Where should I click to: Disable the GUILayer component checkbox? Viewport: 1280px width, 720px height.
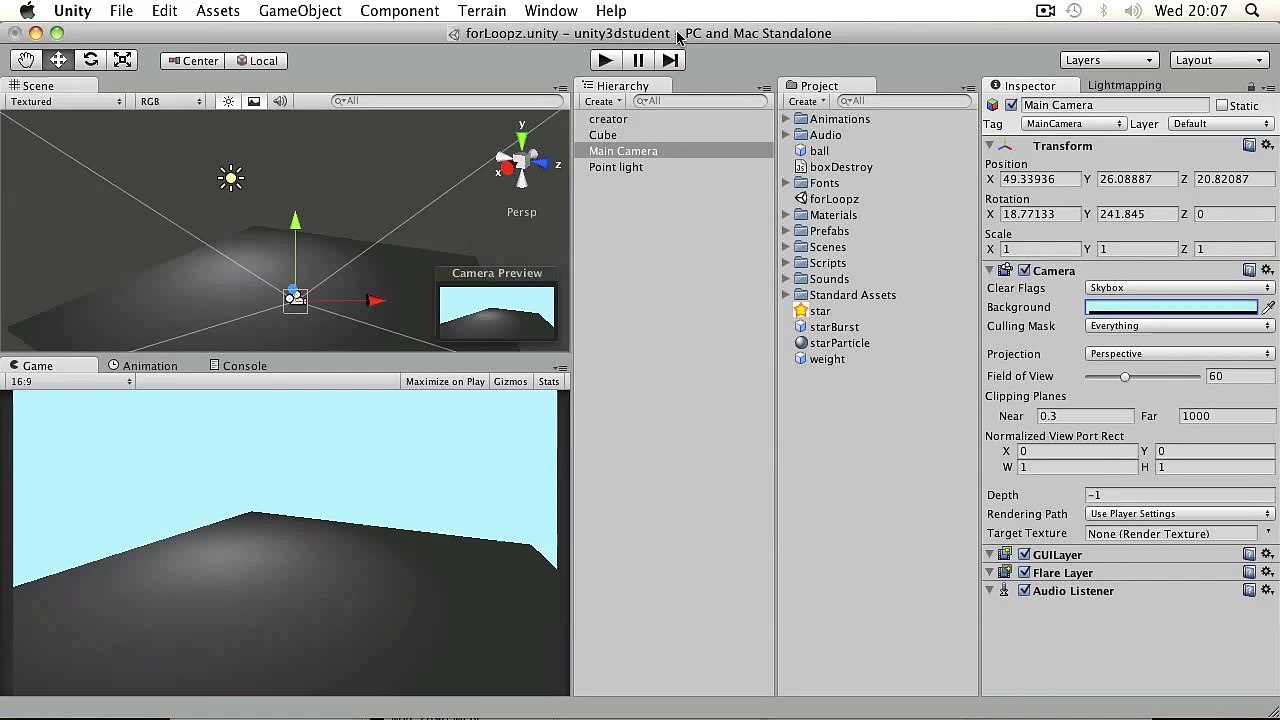1024,554
